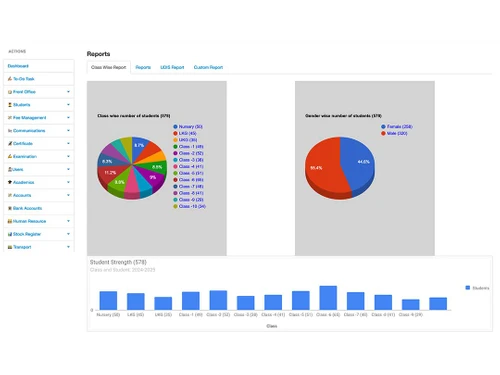This screenshot has width=500, height=375.
Task: Open the UDIS Report tab
Action: (x=172, y=67)
